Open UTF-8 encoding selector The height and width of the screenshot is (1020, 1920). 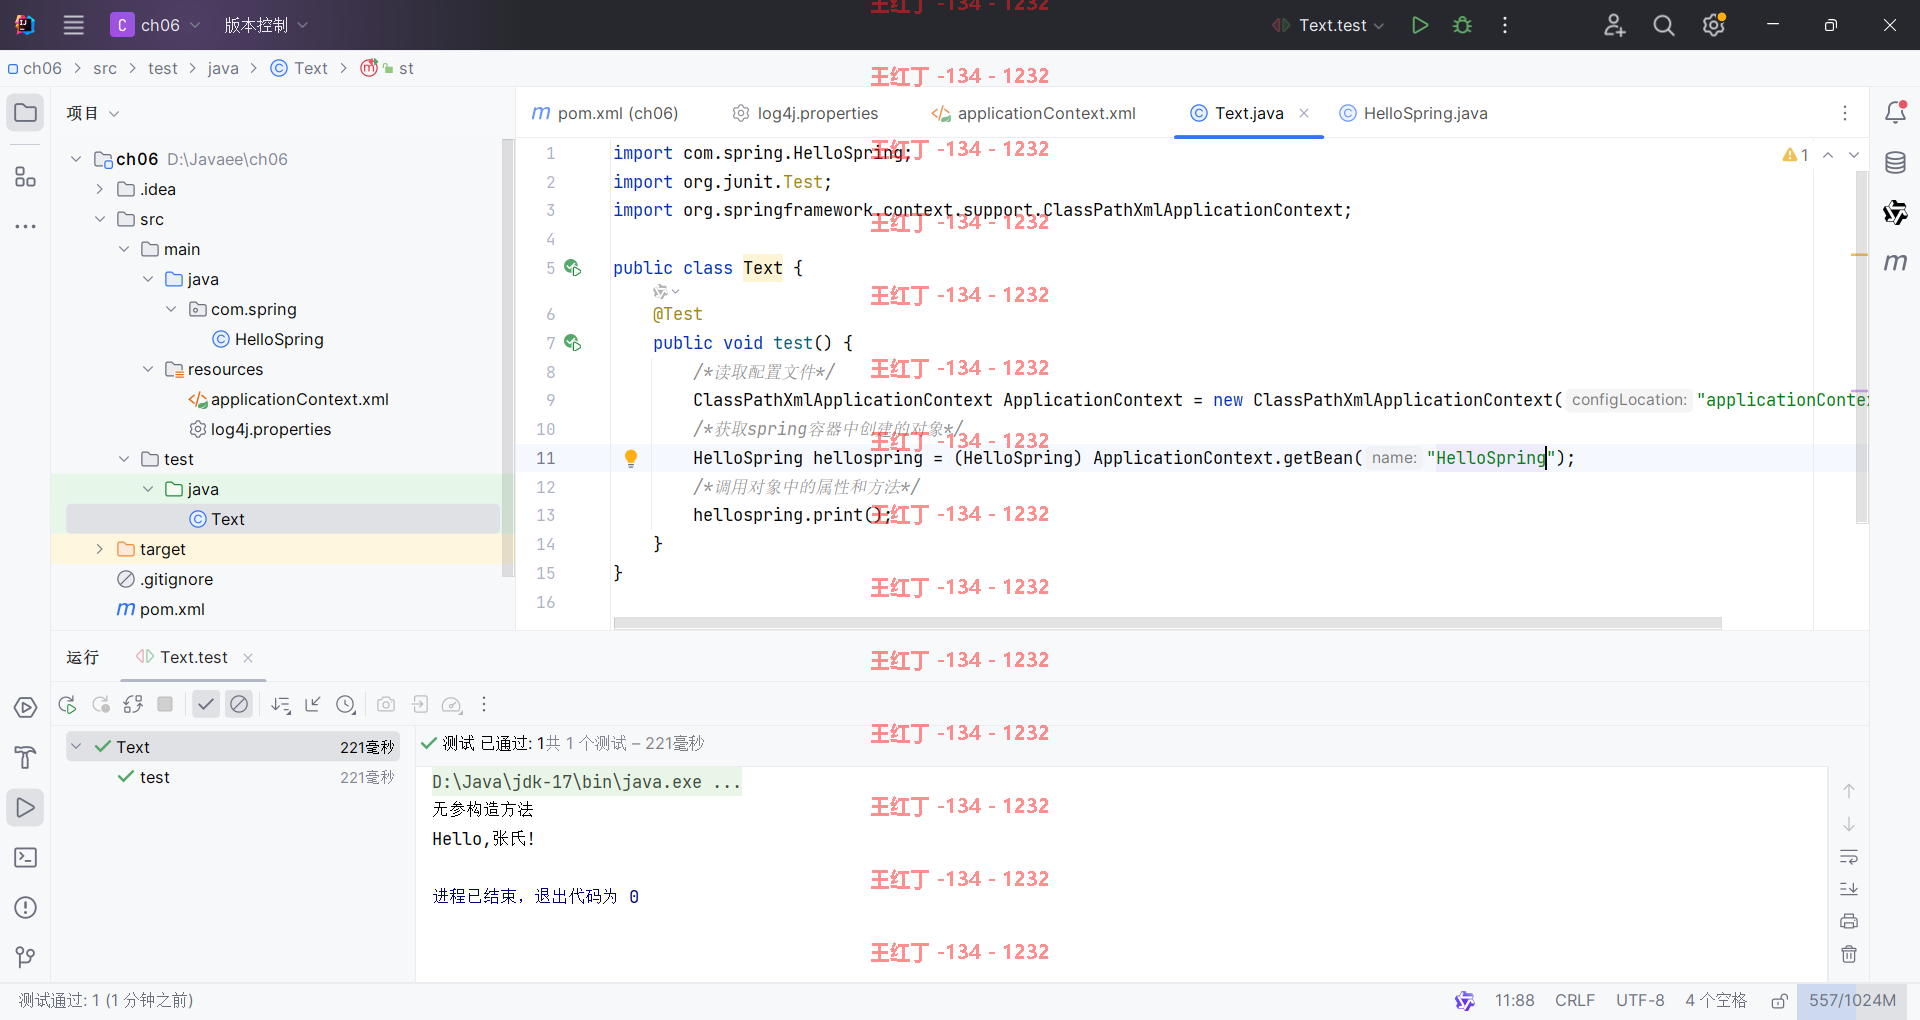(x=1640, y=1001)
